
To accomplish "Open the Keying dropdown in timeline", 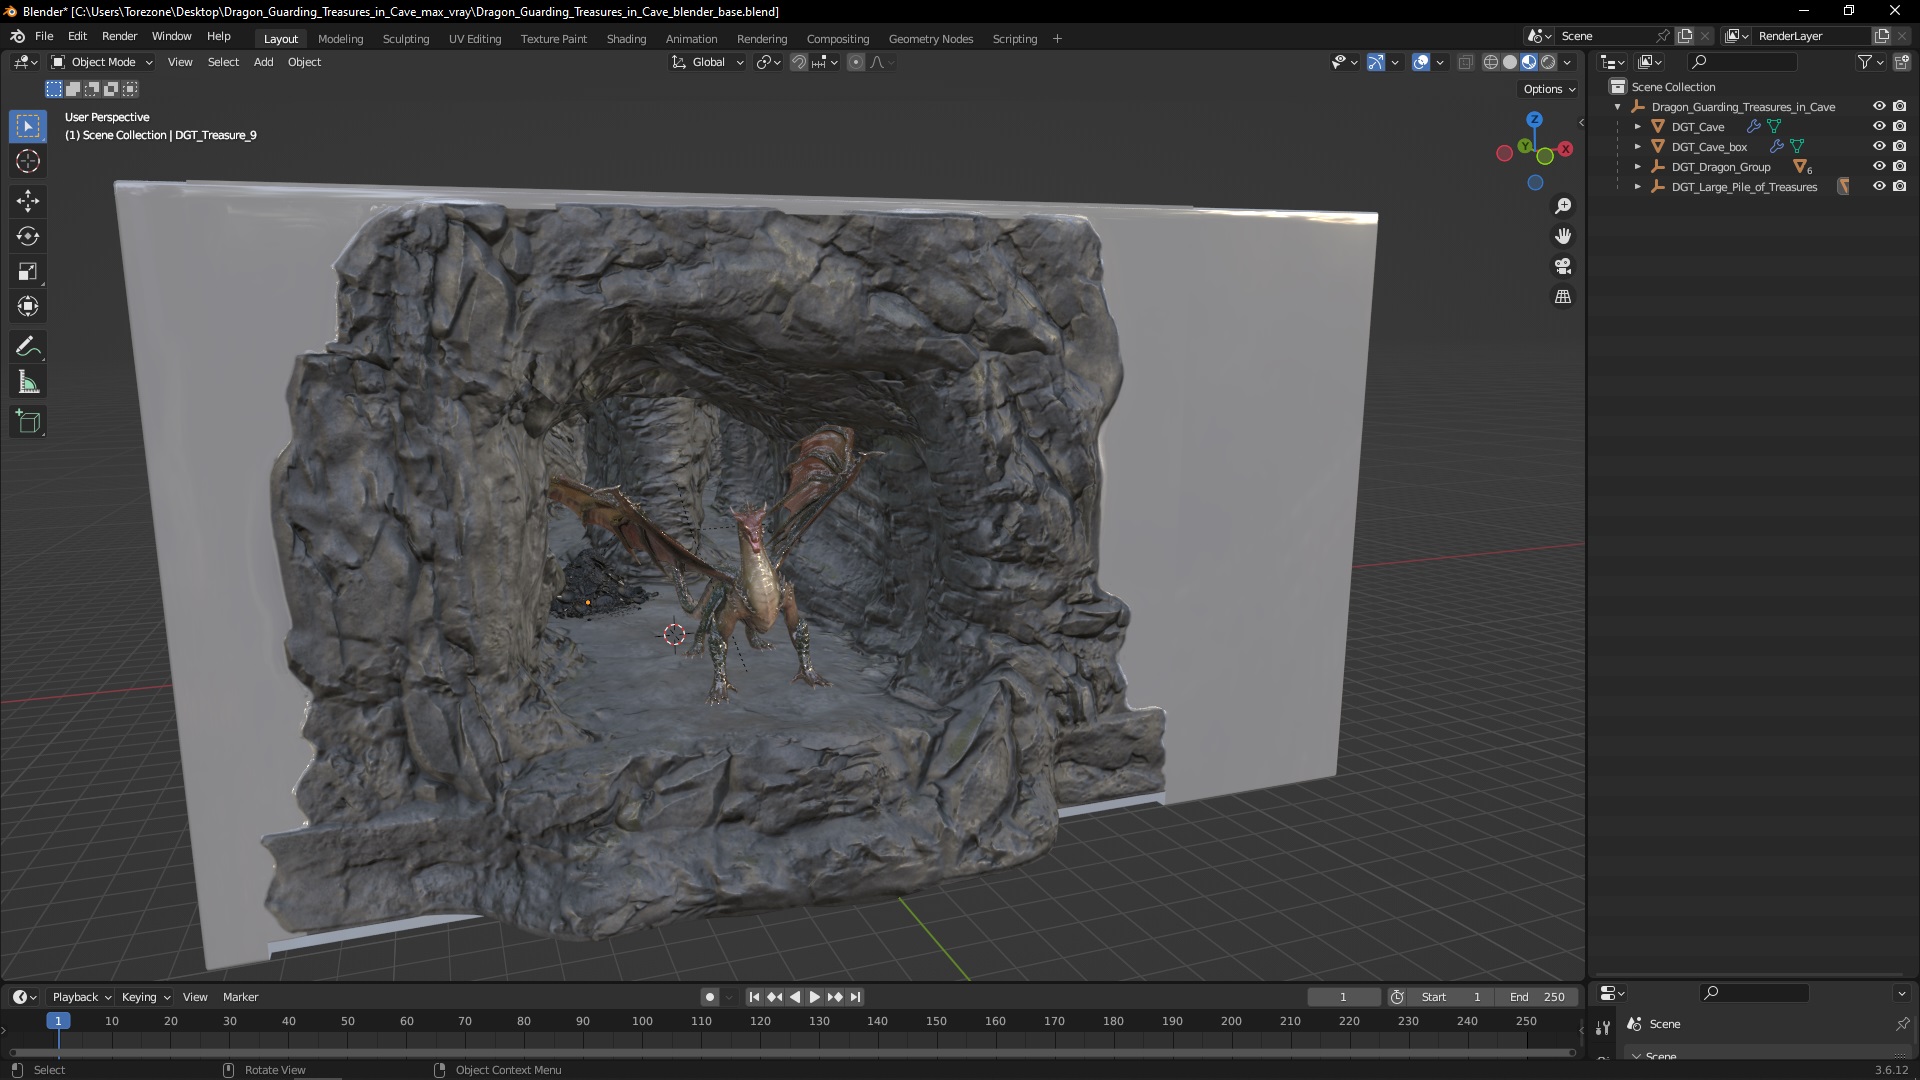I will coord(146,997).
